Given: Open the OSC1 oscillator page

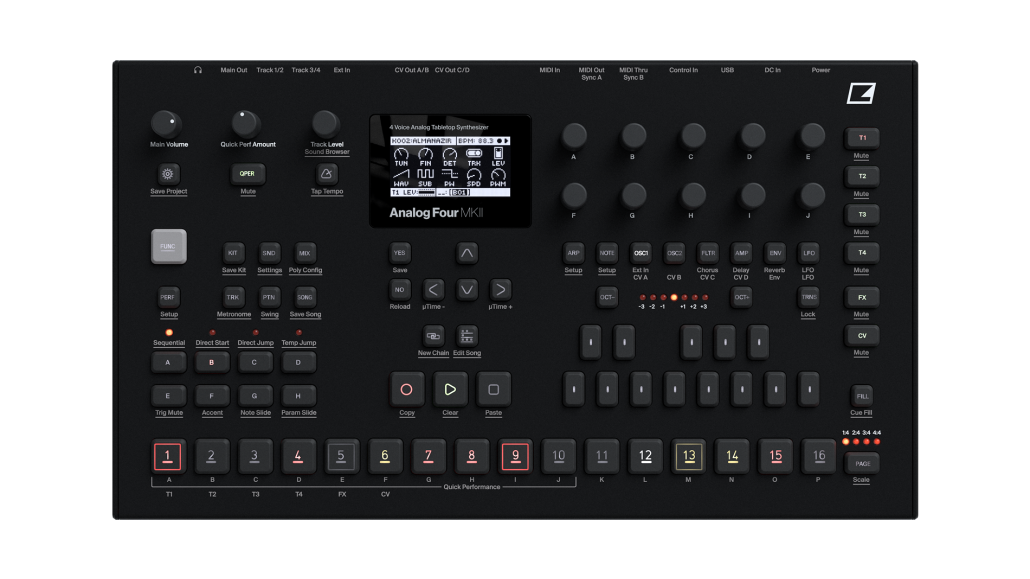Looking at the screenshot, I should (640, 253).
